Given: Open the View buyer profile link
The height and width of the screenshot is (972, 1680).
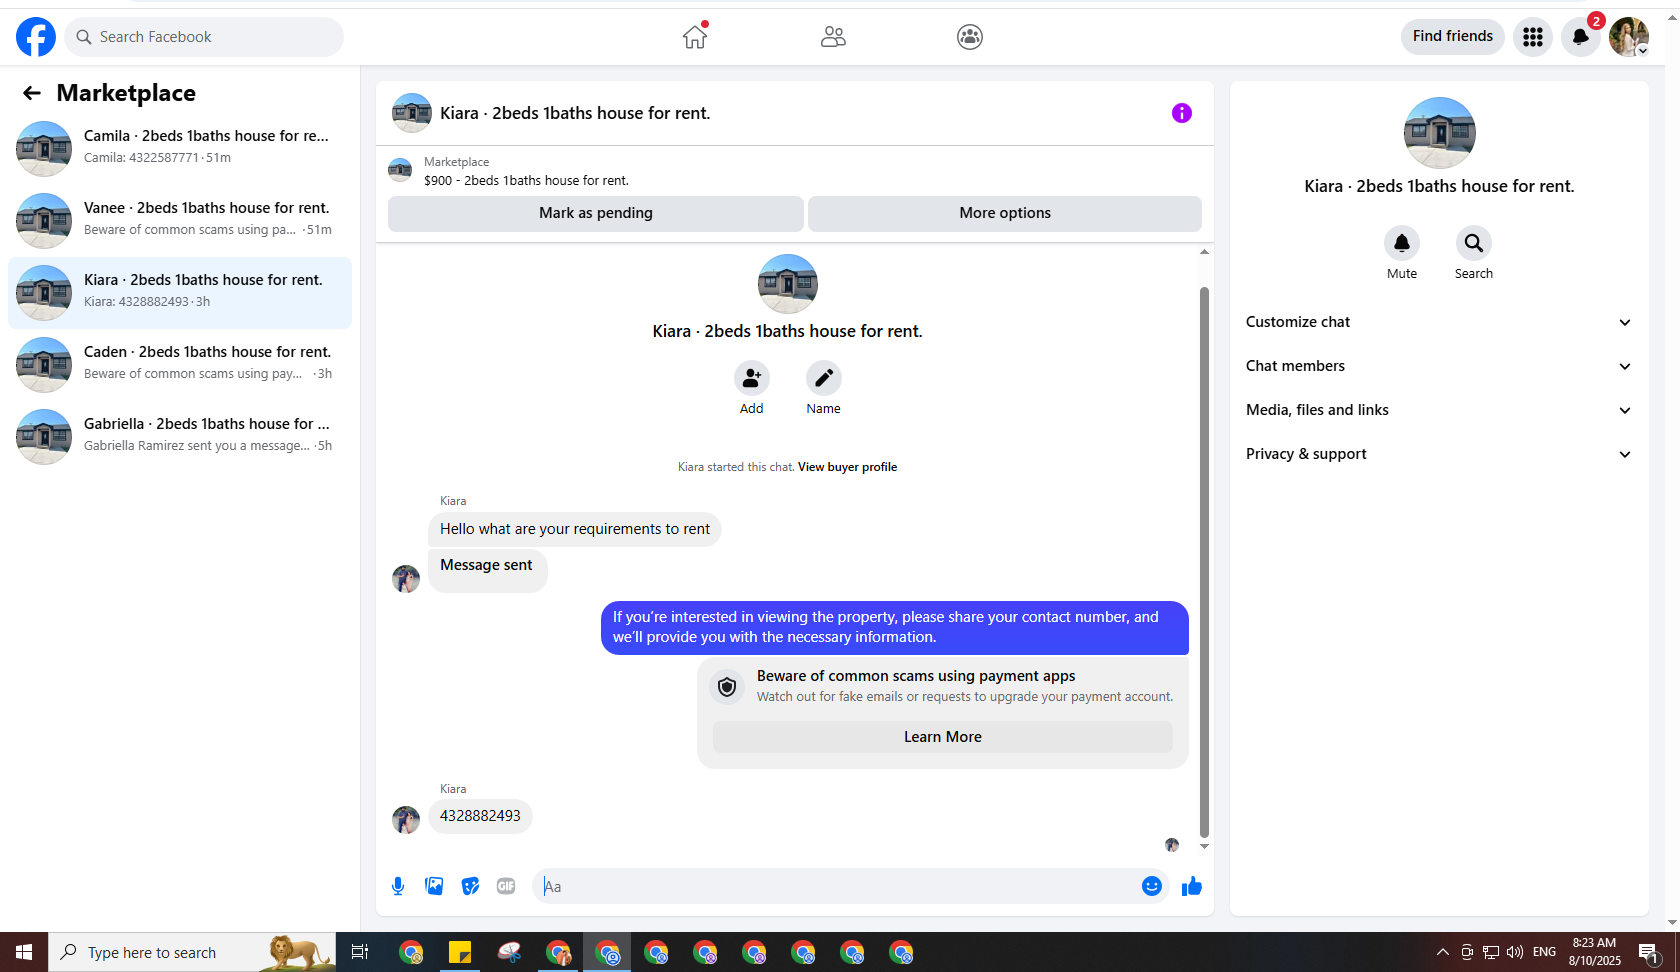Looking at the screenshot, I should [848, 467].
